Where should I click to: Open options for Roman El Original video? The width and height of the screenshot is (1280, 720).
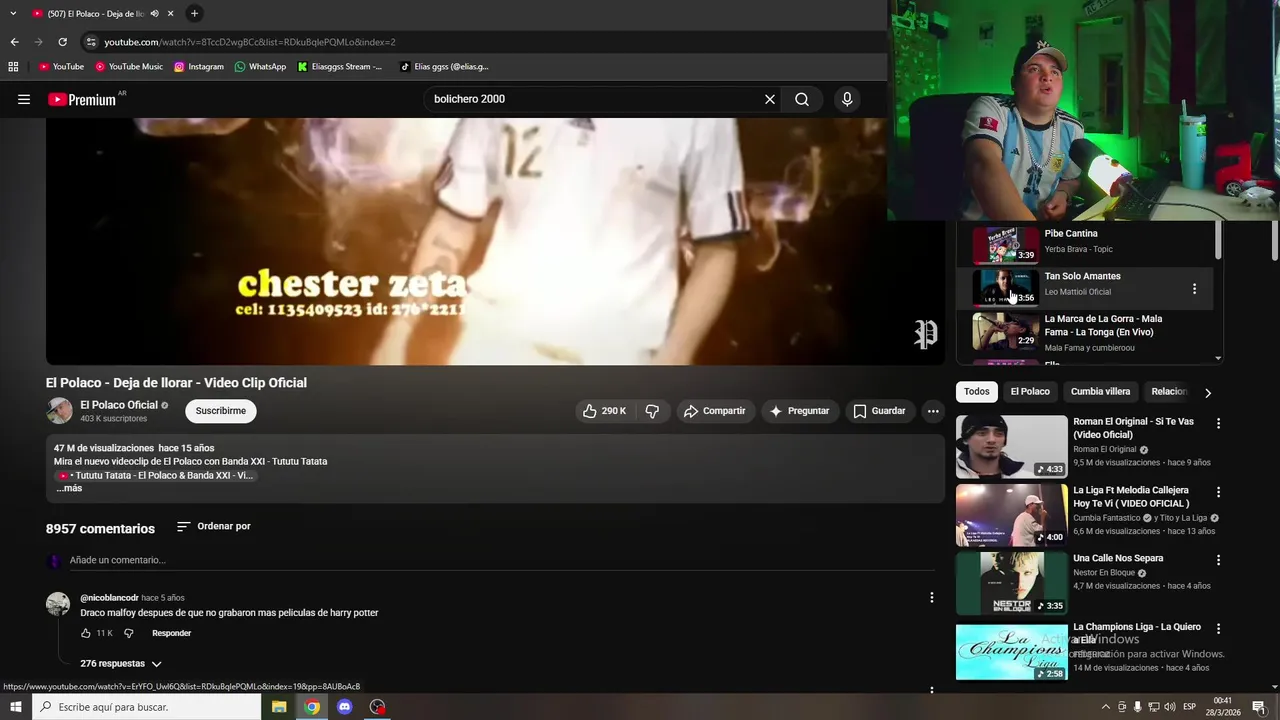(x=1218, y=424)
